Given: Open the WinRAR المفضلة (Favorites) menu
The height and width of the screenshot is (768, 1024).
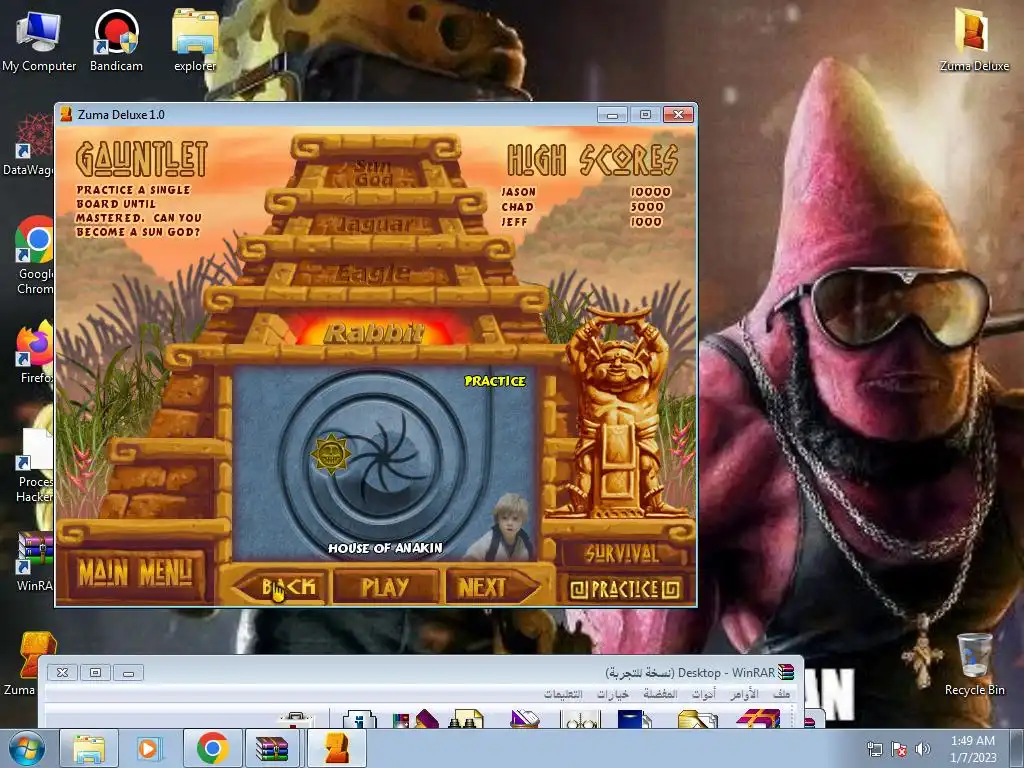Looking at the screenshot, I should pos(660,694).
